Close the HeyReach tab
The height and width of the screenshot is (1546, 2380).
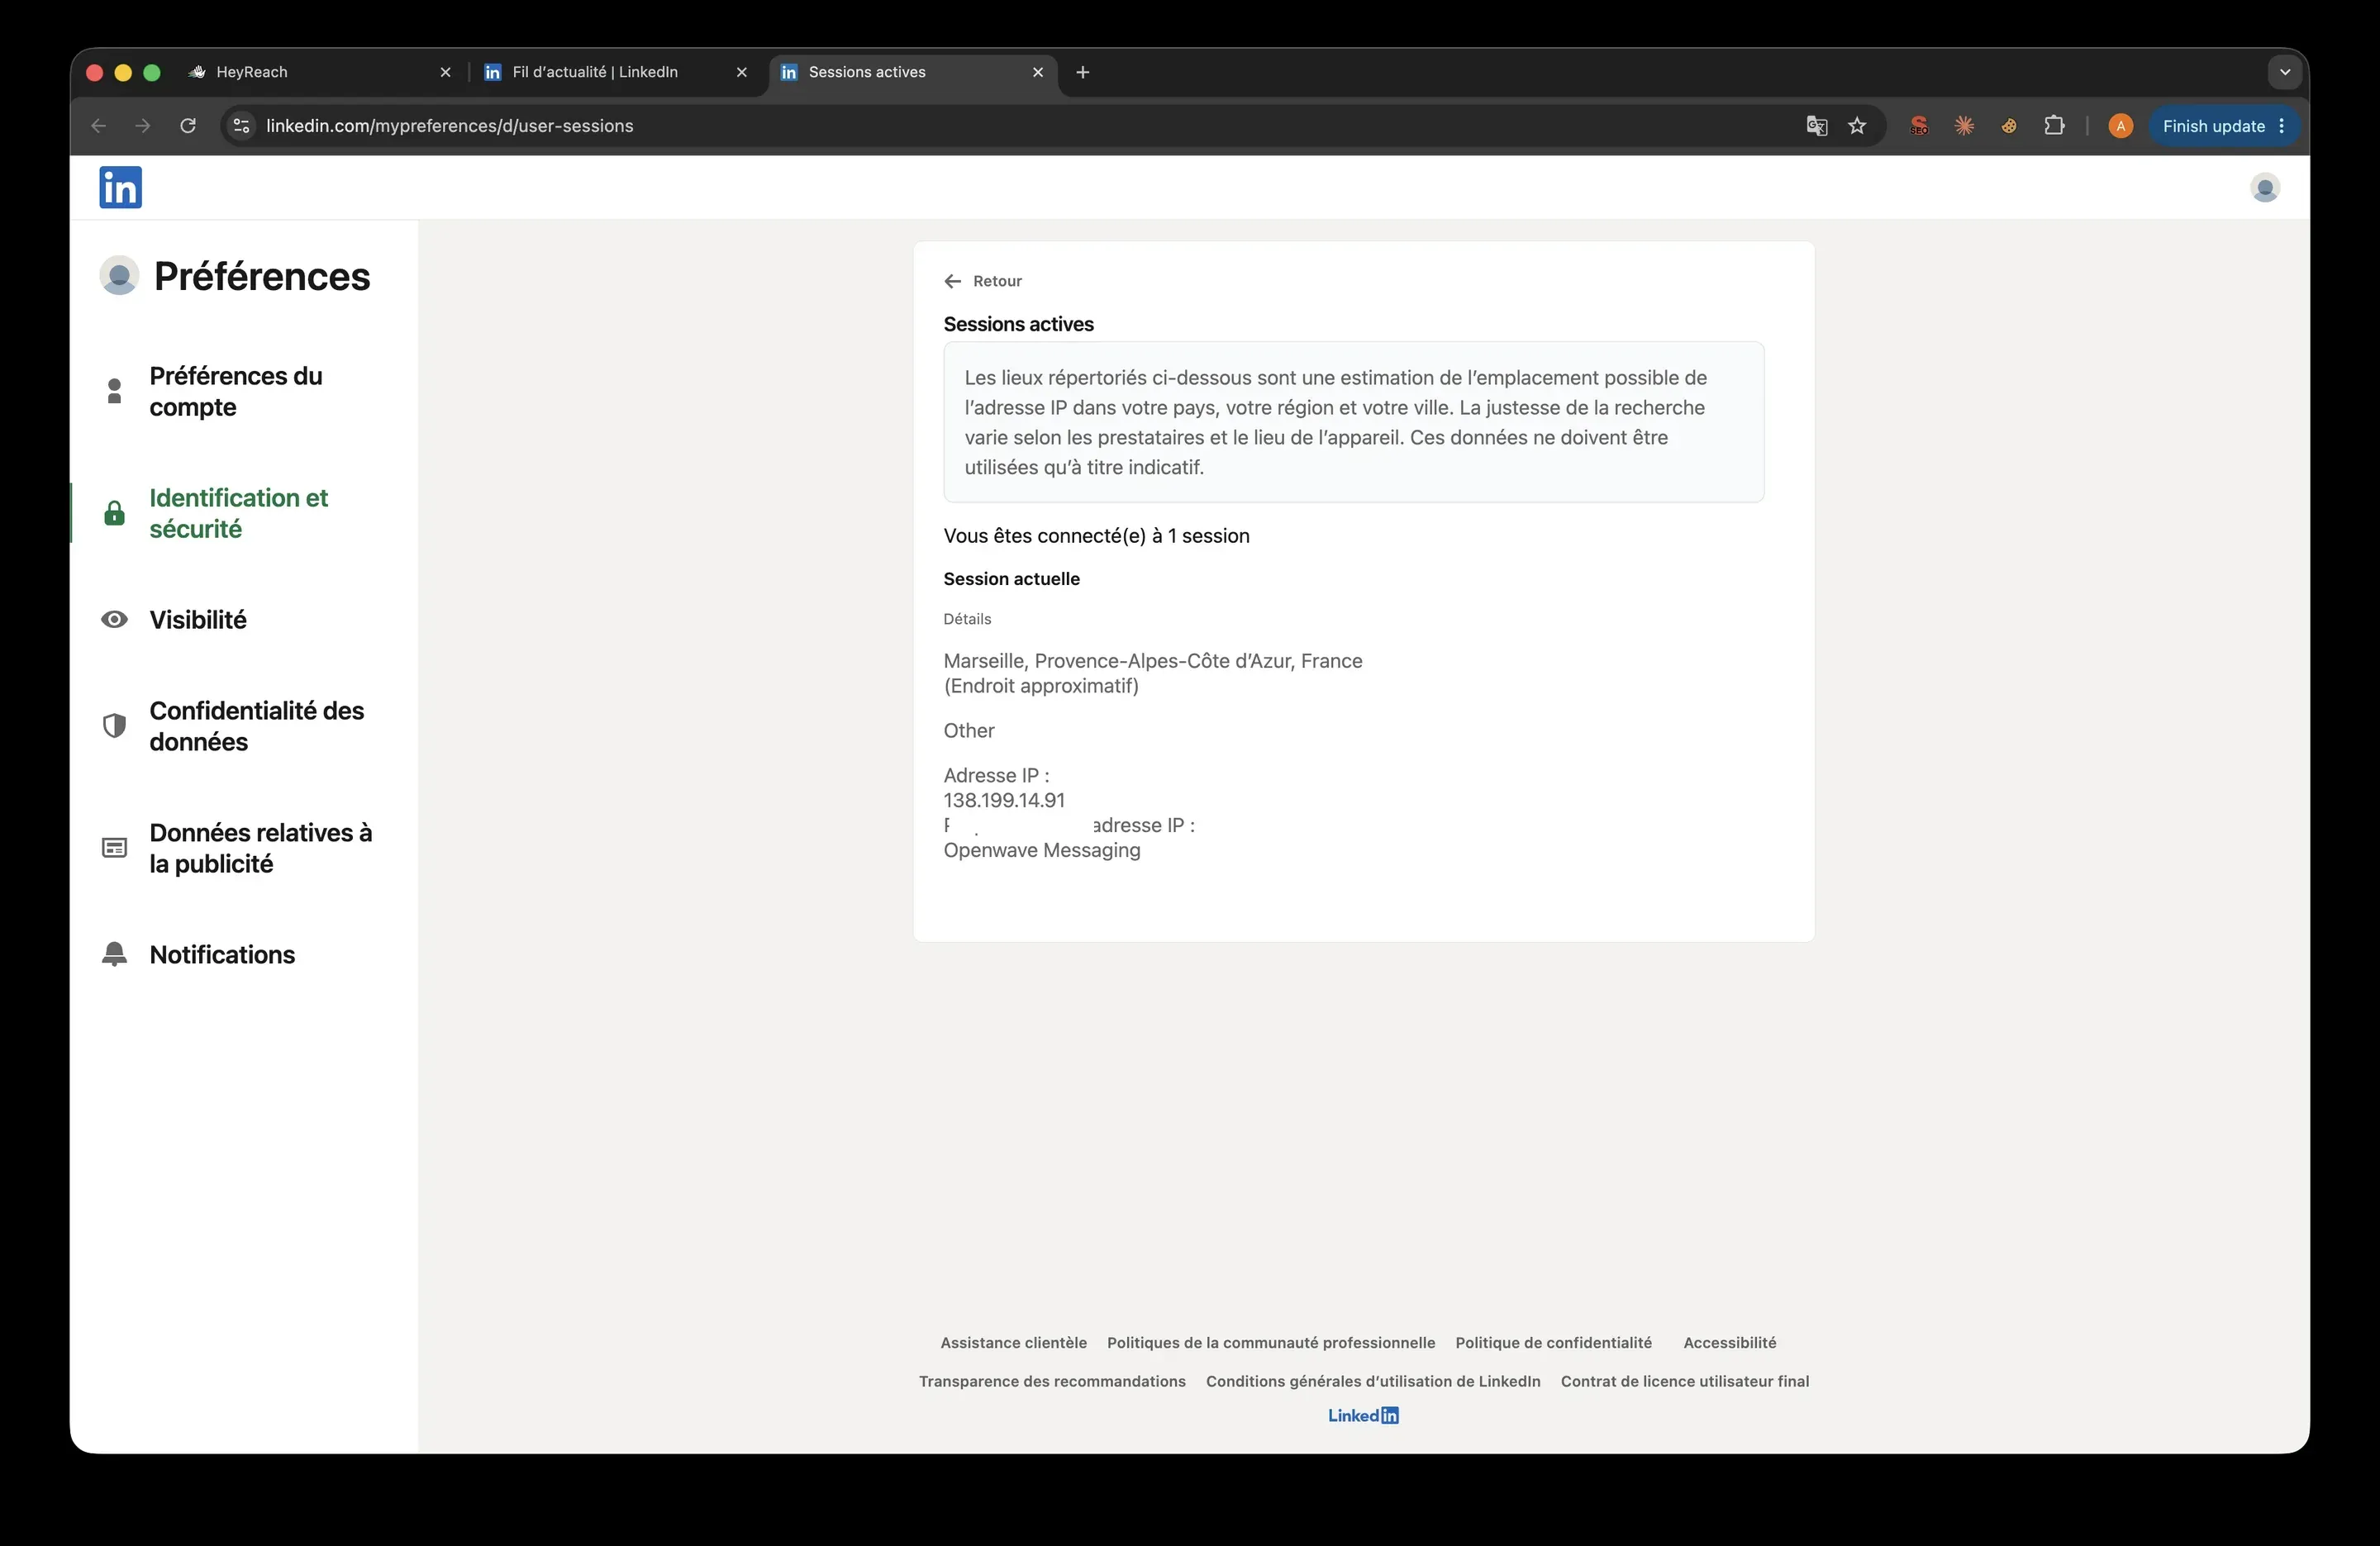445,72
